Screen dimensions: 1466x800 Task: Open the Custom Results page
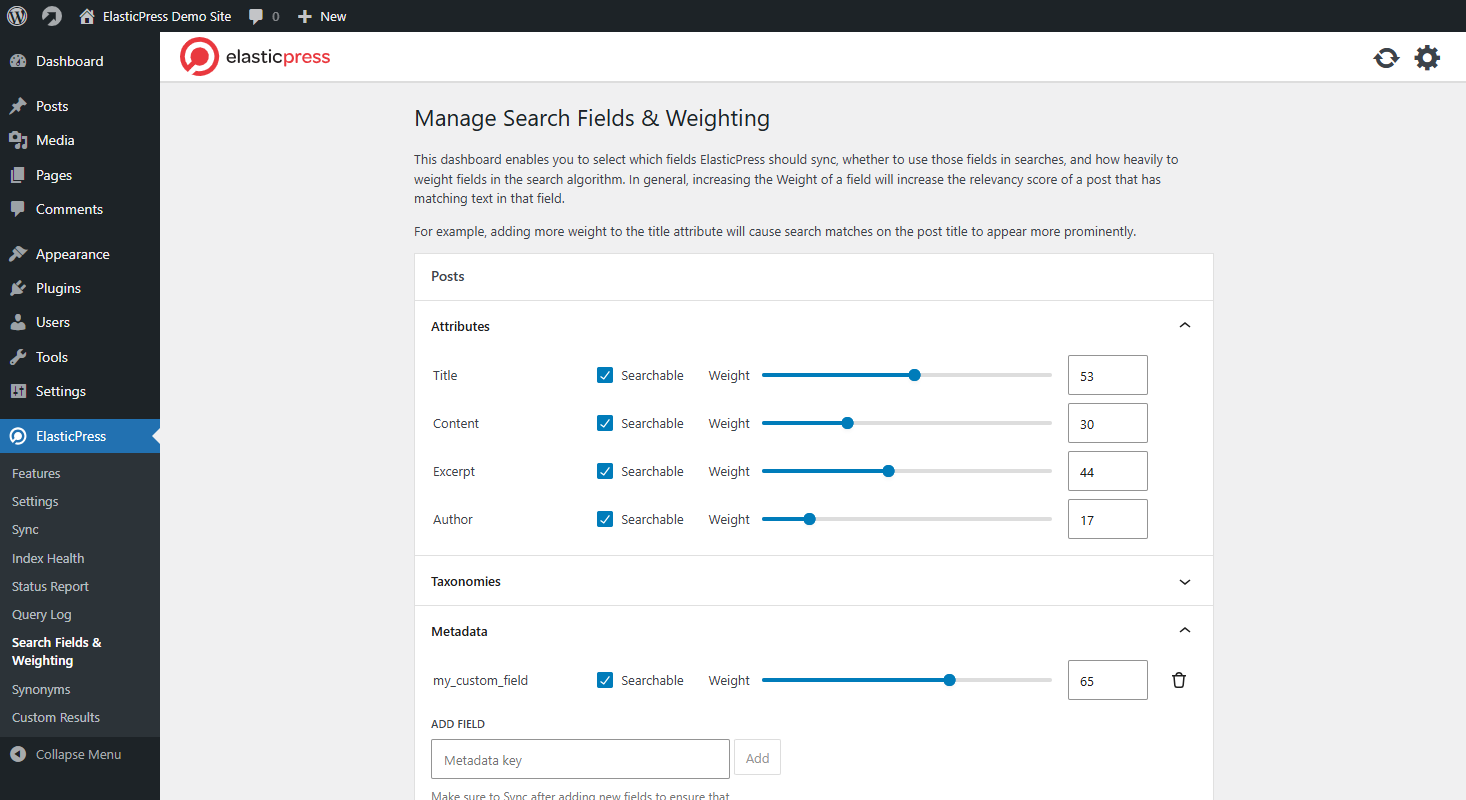click(56, 717)
